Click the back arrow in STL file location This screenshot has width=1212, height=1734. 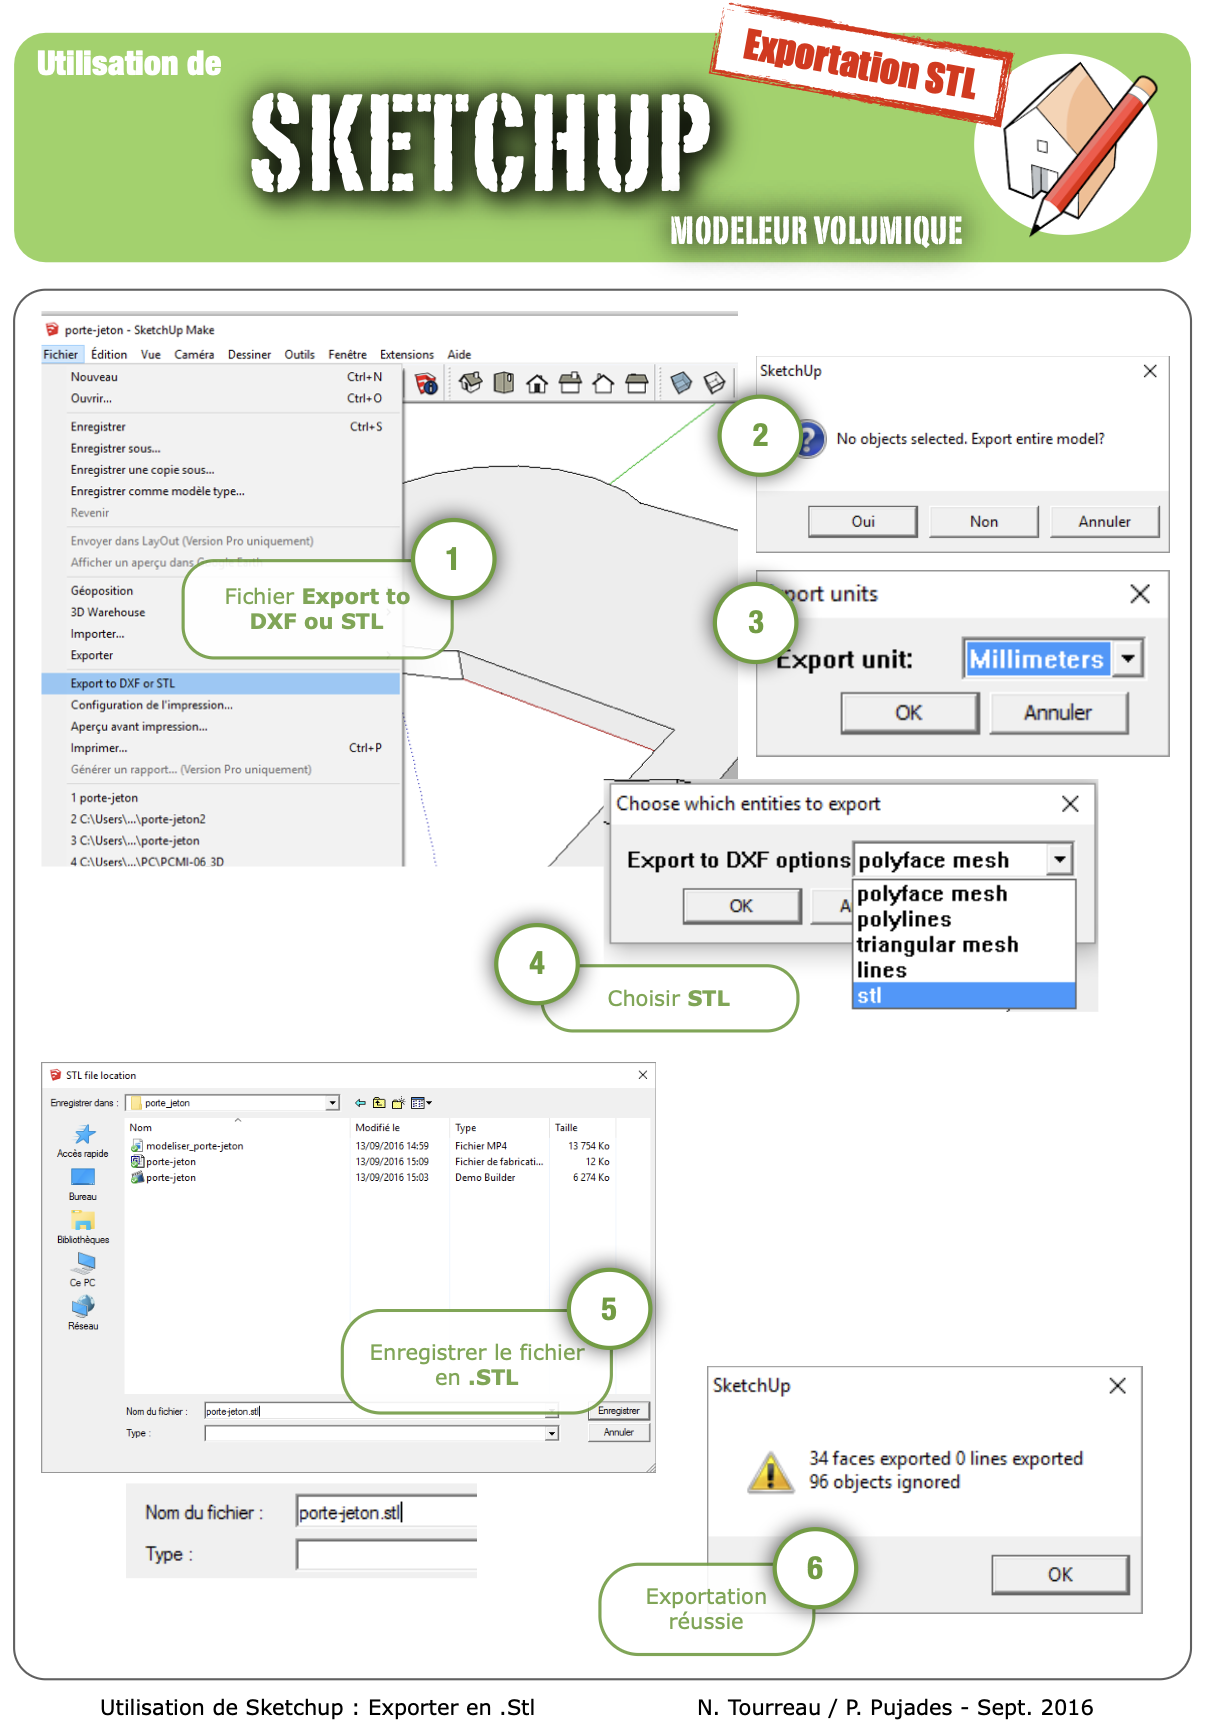[360, 1103]
